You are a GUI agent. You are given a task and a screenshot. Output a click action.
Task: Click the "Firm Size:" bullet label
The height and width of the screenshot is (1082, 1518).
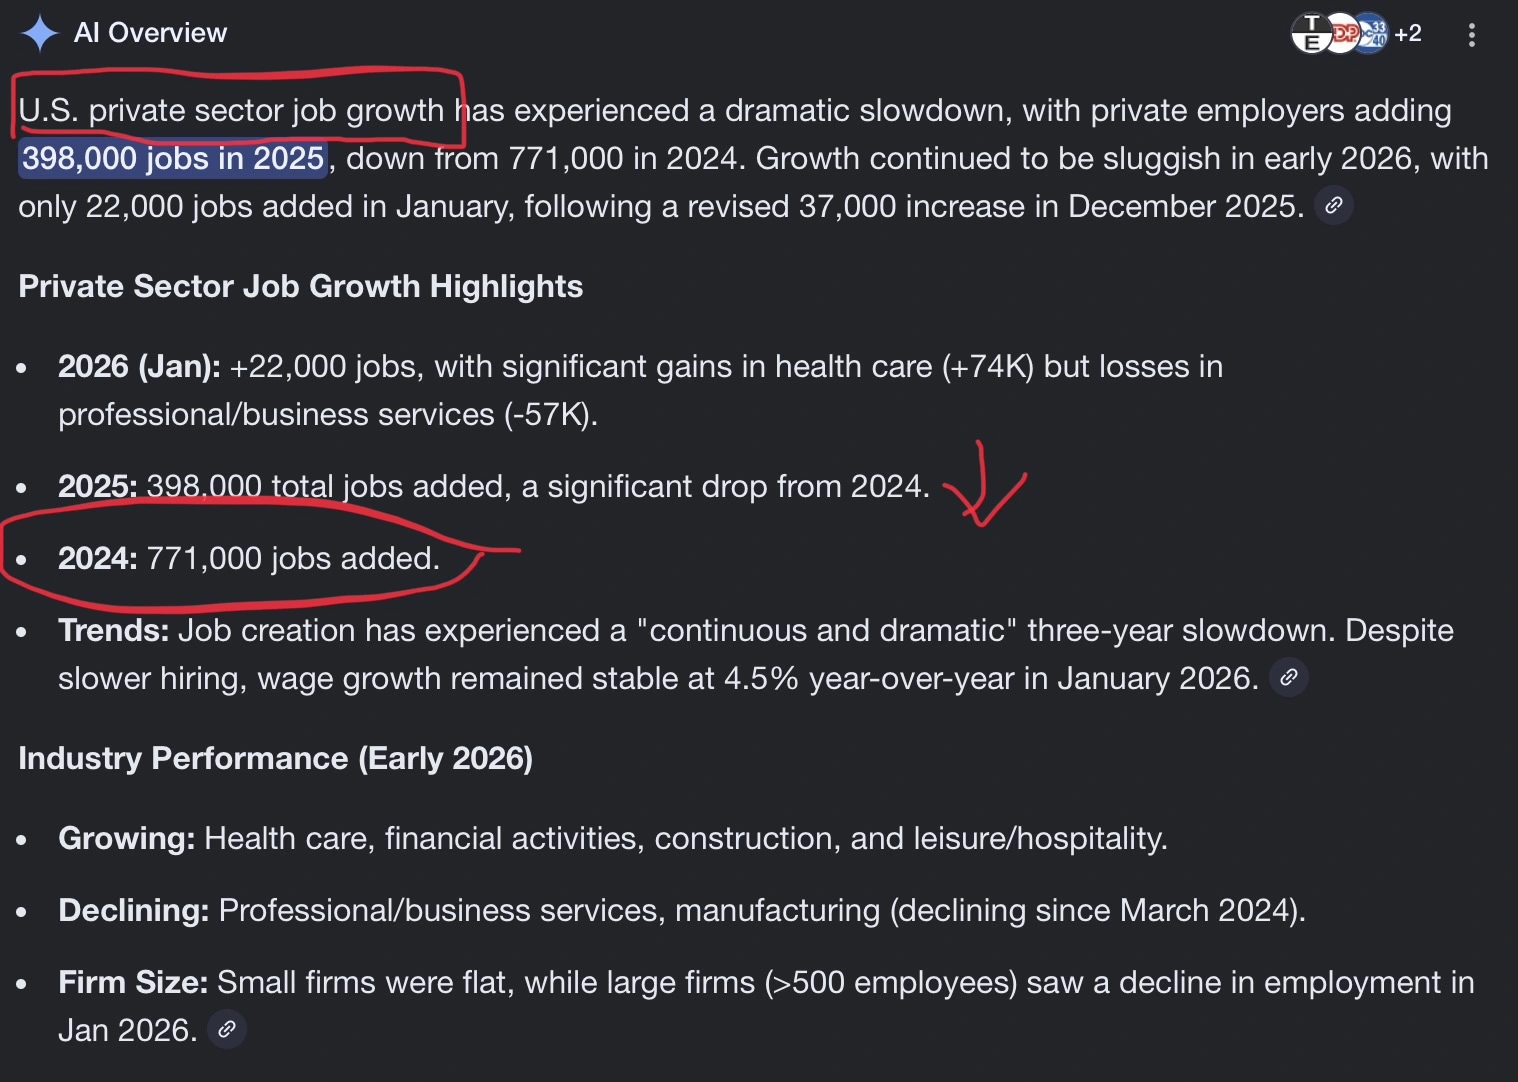click(132, 982)
